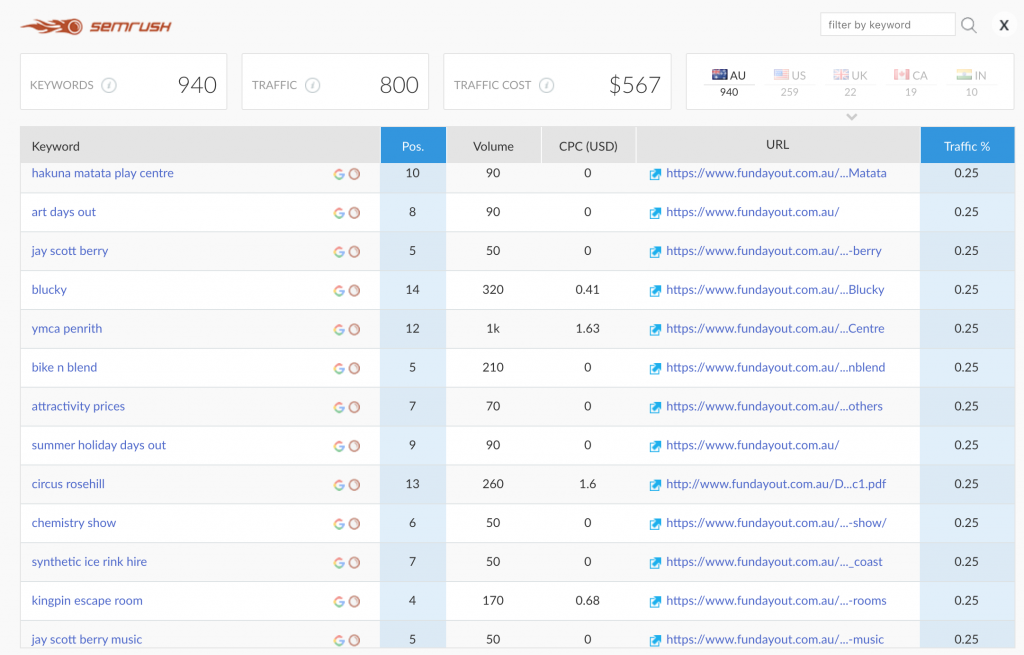Click the SEMrush logo
This screenshot has width=1024, height=655.
[96, 26]
